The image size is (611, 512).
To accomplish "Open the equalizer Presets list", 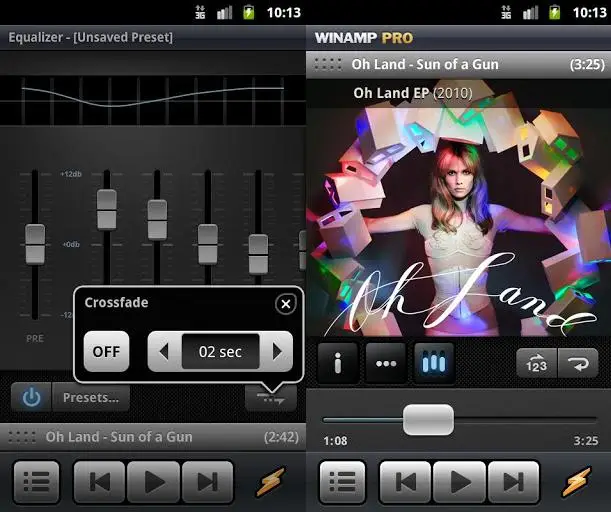I will 91,397.
